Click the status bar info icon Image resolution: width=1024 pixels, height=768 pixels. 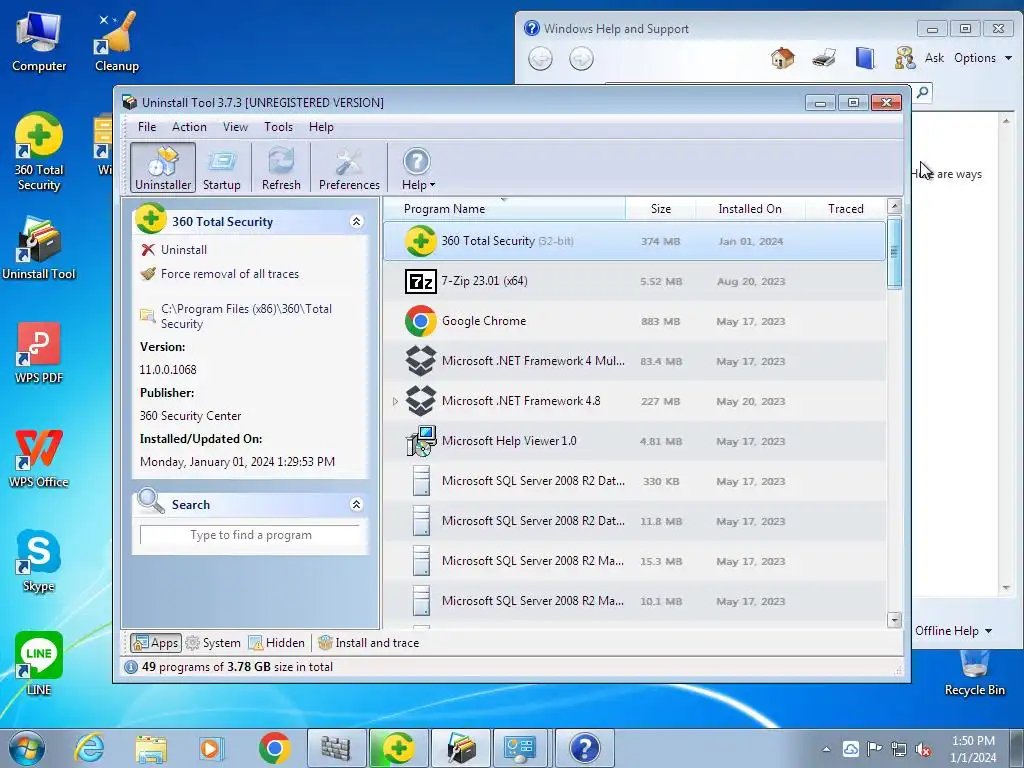tap(131, 667)
